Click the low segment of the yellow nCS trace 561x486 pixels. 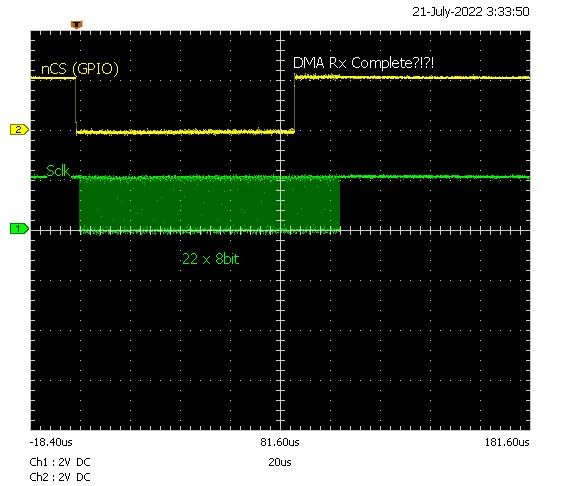pyautogui.click(x=185, y=132)
